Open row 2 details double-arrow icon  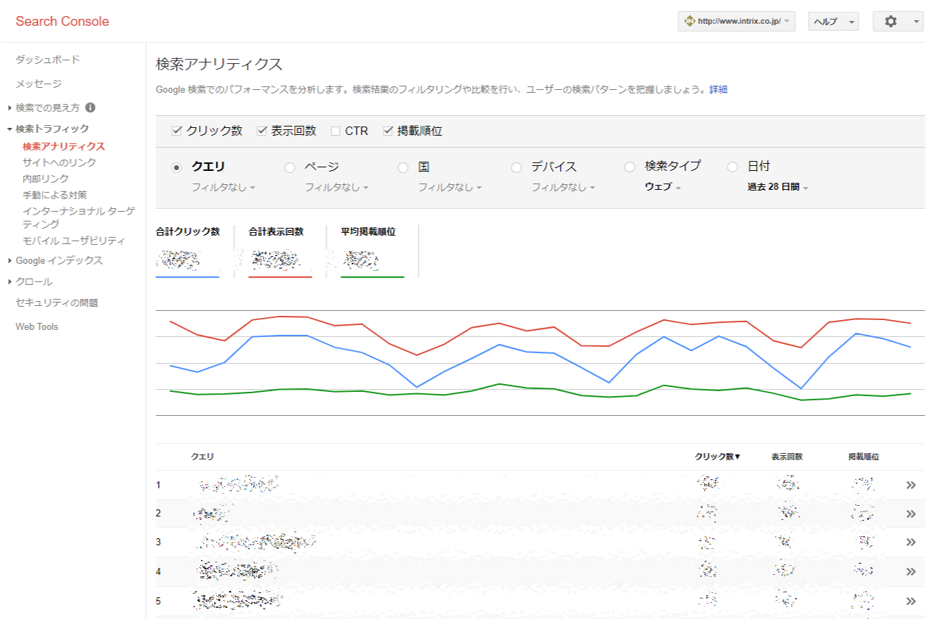(x=911, y=514)
